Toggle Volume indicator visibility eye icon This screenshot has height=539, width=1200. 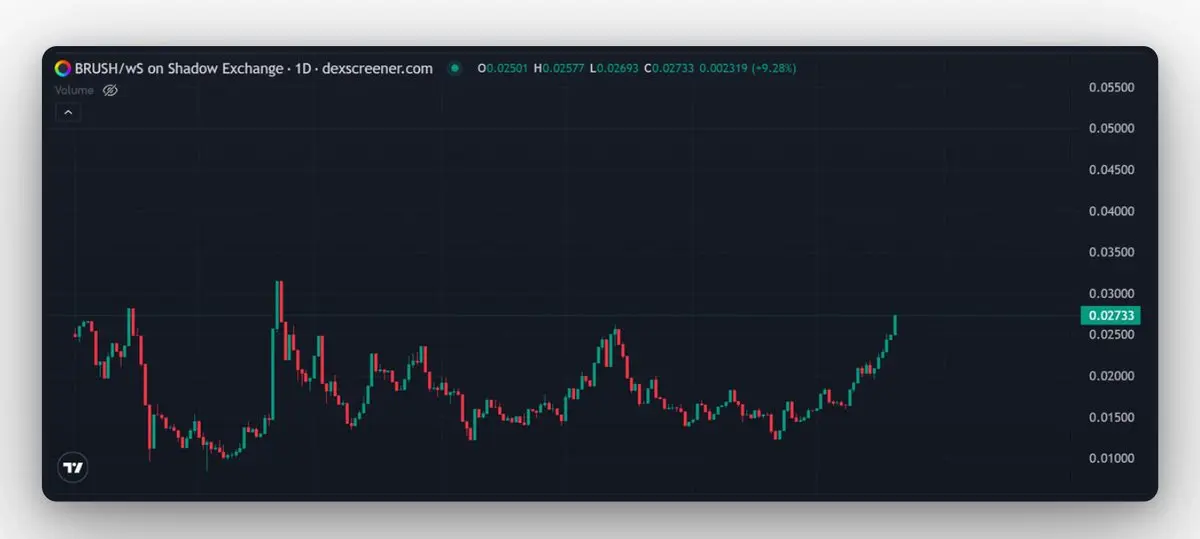click(111, 90)
